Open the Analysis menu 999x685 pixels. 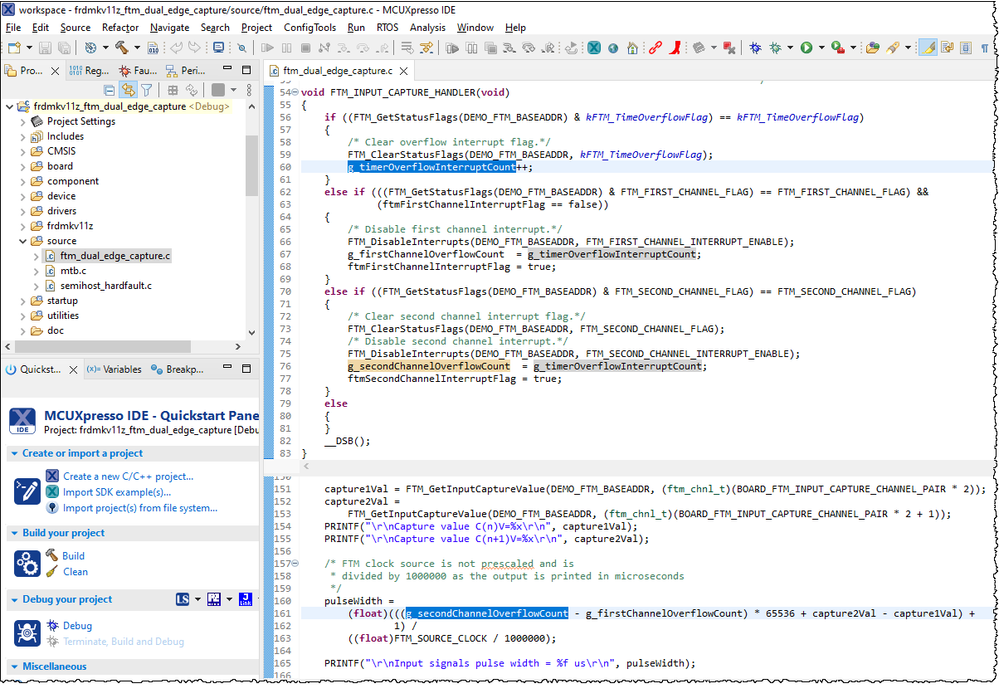coord(428,27)
